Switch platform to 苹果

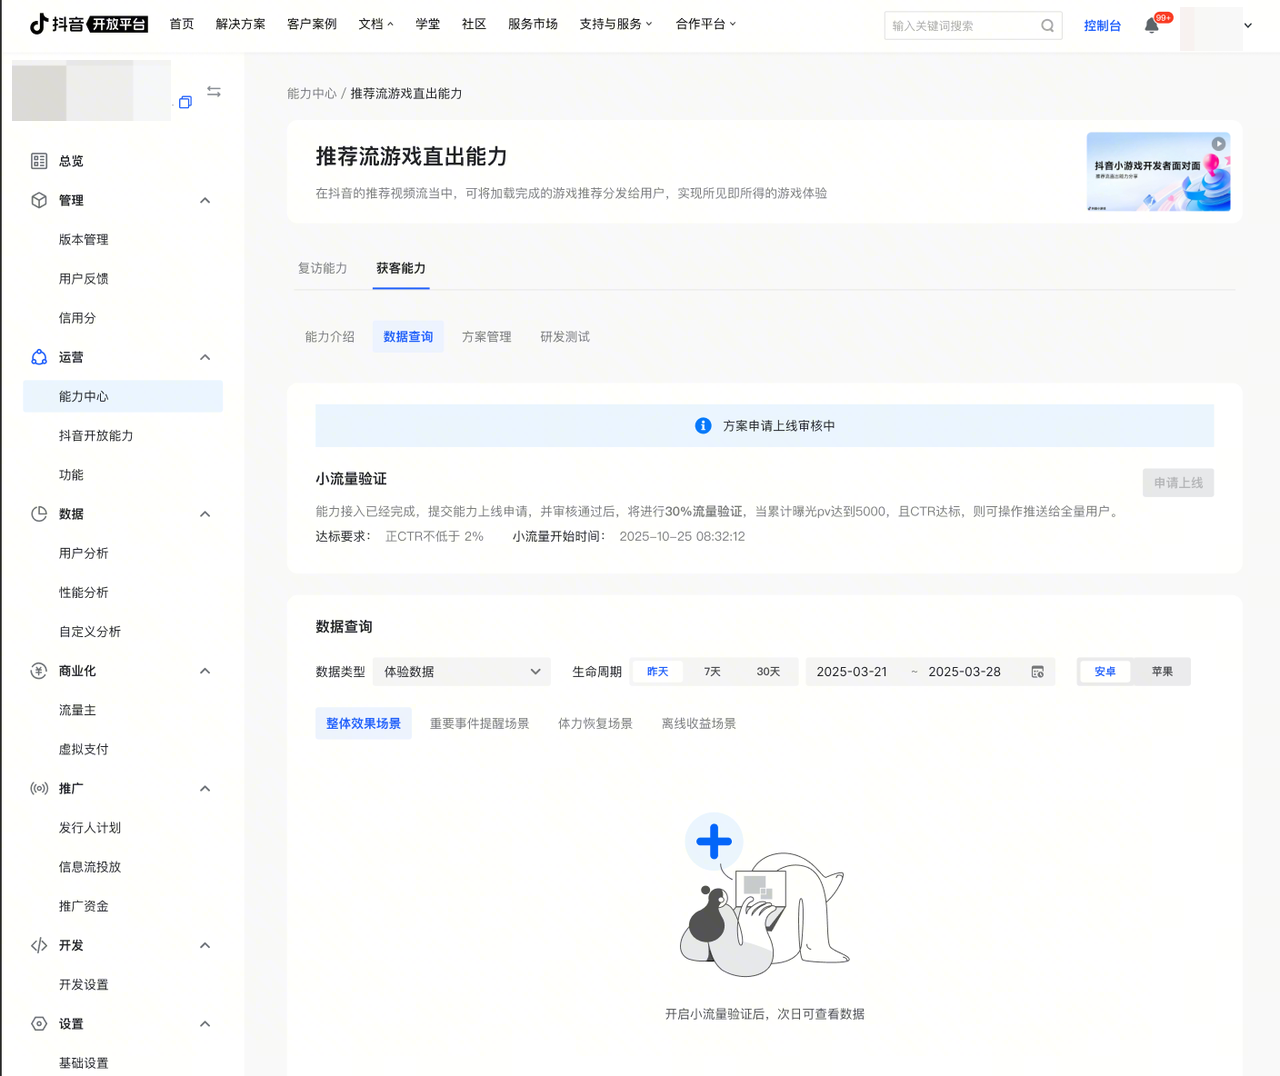(x=1161, y=672)
